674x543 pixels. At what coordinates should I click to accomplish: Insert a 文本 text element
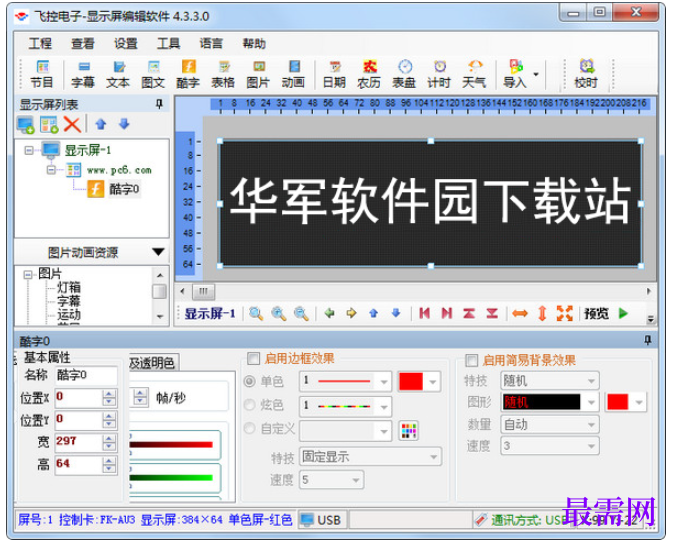pyautogui.click(x=118, y=74)
